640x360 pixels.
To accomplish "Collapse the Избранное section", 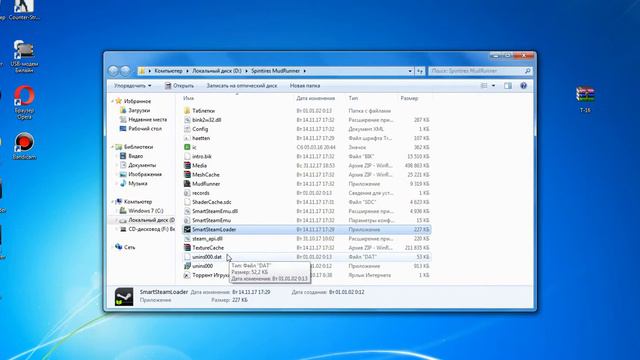I will tap(113, 101).
